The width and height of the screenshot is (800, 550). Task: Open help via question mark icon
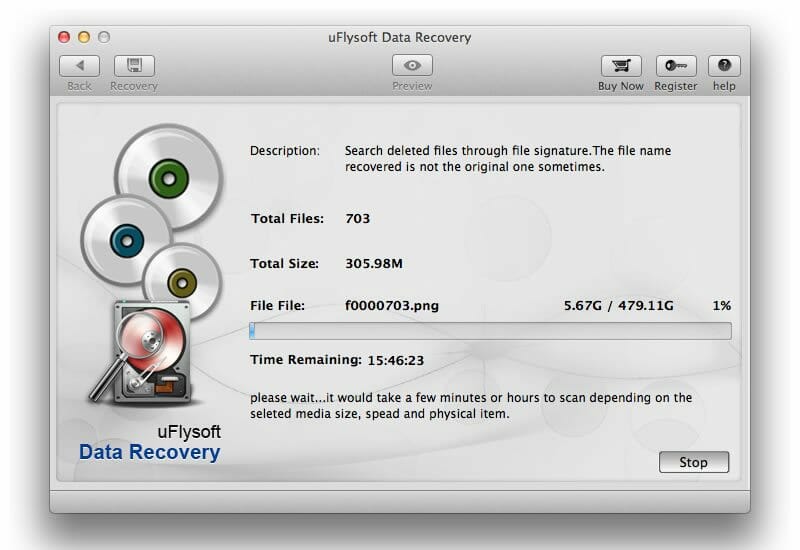[x=724, y=66]
